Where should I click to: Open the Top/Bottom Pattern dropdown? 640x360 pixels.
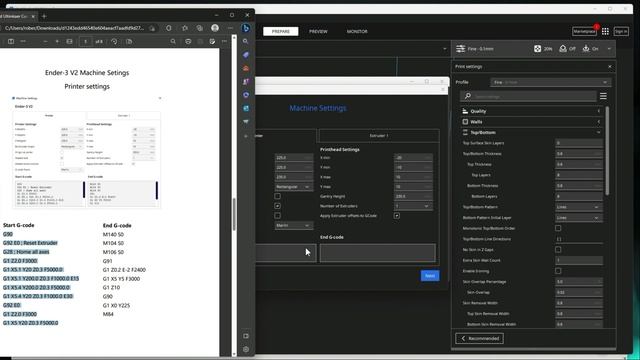578,207
